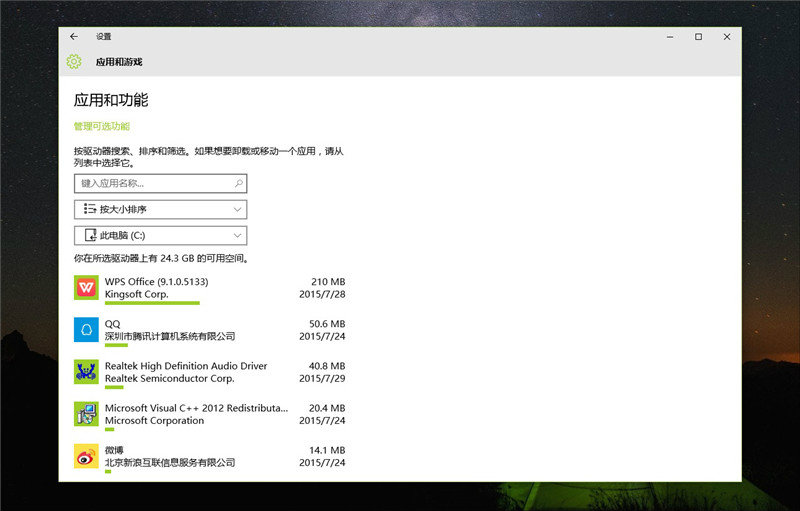Viewport: 800px width, 511px height.
Task: Click the 40.8 MB size value
Action: (x=327, y=366)
